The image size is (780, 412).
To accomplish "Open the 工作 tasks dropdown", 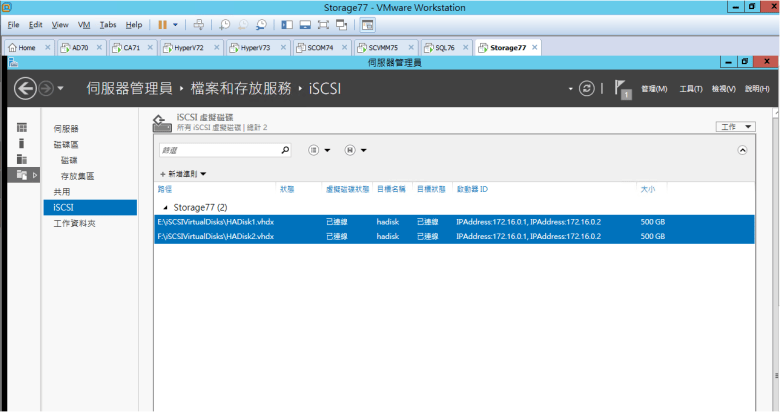I will pyautogui.click(x=736, y=127).
